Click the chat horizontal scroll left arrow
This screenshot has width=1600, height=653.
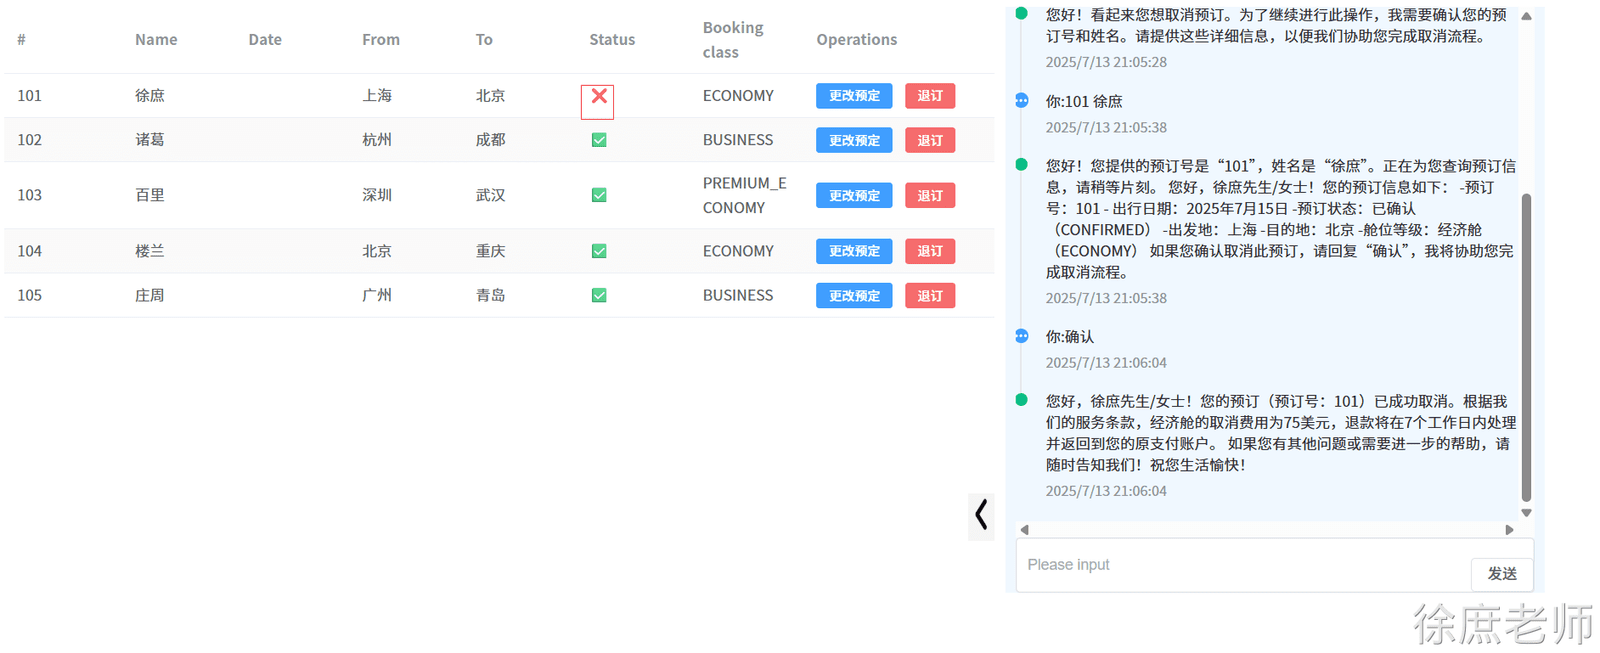[x=1025, y=530]
